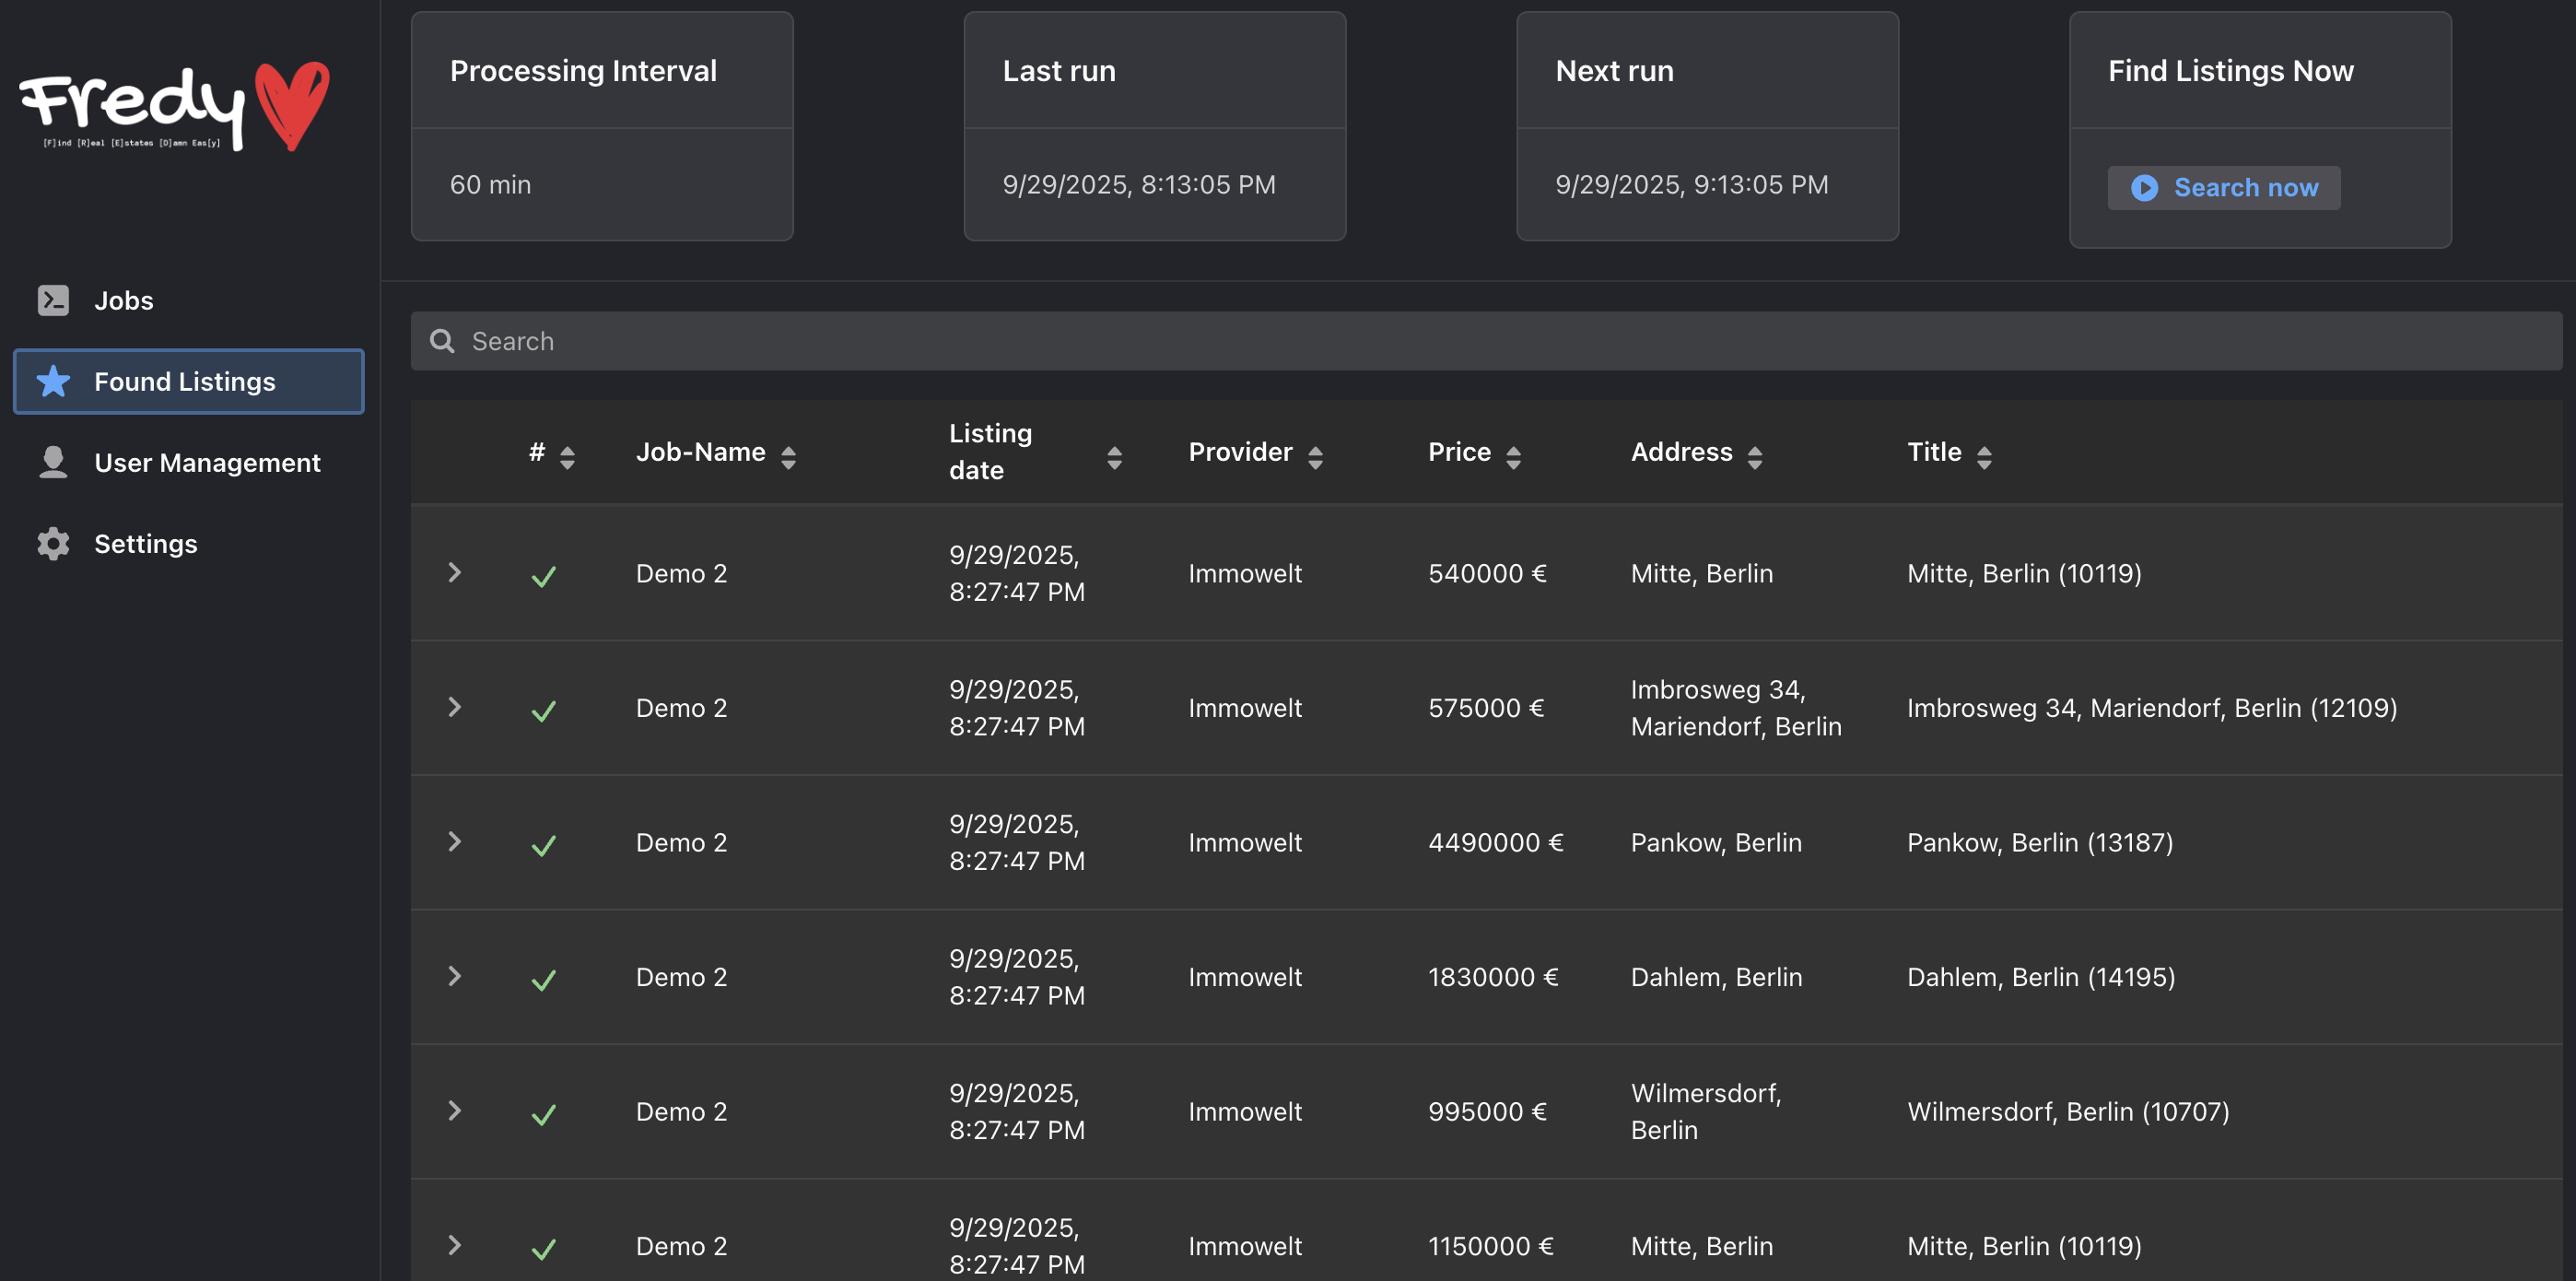Viewport: 2576px width, 1281px height.
Task: Click the magnifier icon in the search bar
Action: tap(442, 341)
